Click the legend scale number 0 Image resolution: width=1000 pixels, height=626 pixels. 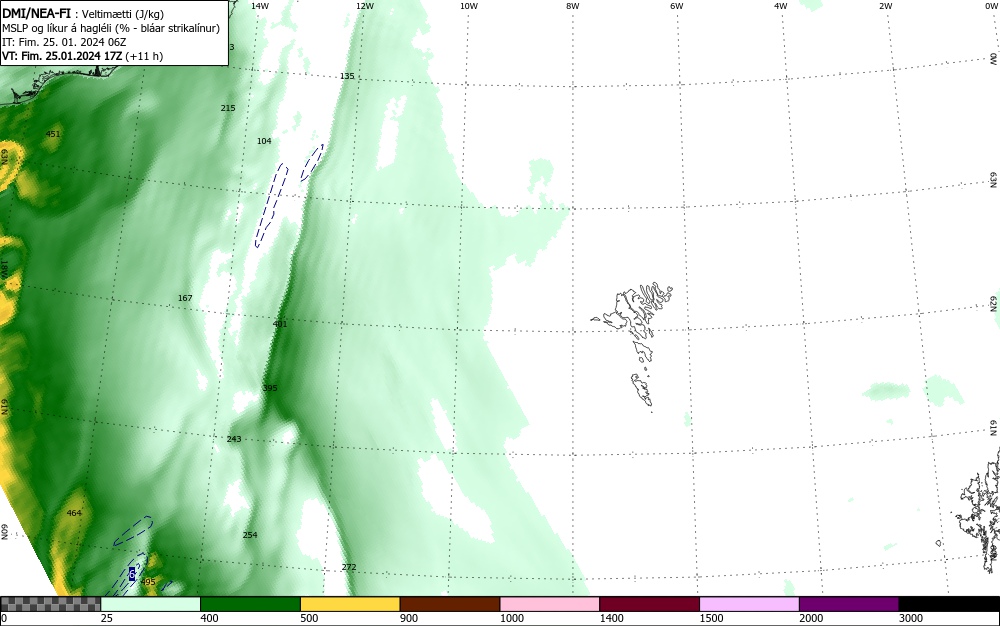coord(4,618)
